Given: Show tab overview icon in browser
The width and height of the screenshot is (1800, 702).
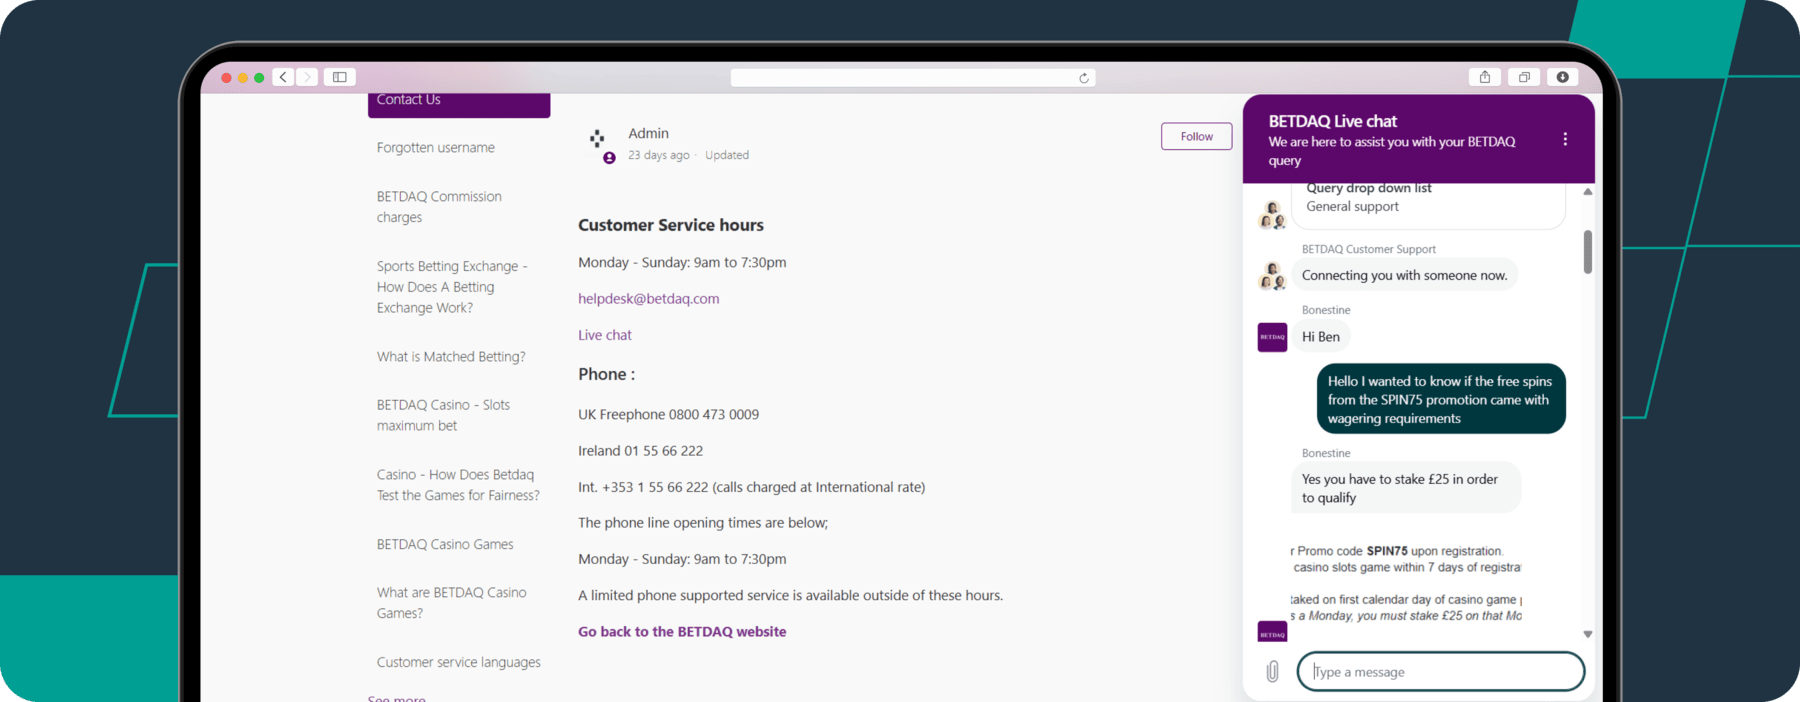Looking at the screenshot, I should pyautogui.click(x=1524, y=77).
